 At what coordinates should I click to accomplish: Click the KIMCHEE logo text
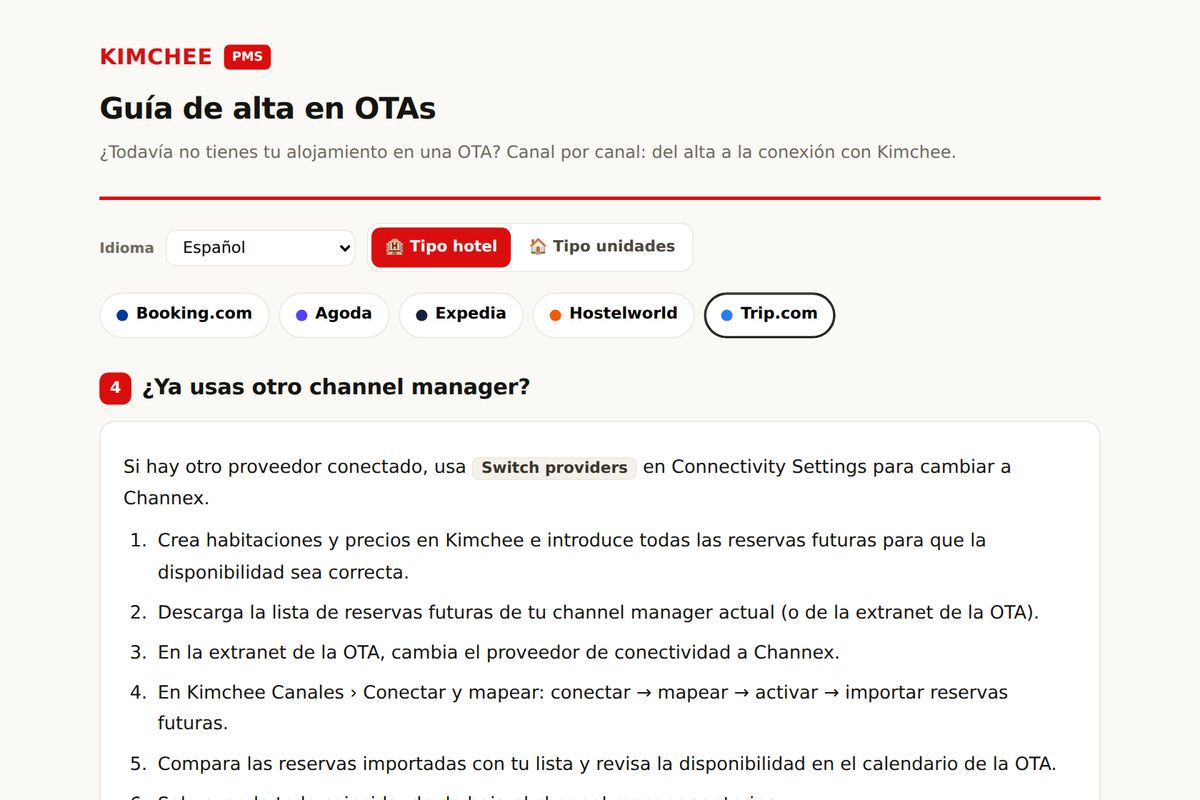(156, 57)
